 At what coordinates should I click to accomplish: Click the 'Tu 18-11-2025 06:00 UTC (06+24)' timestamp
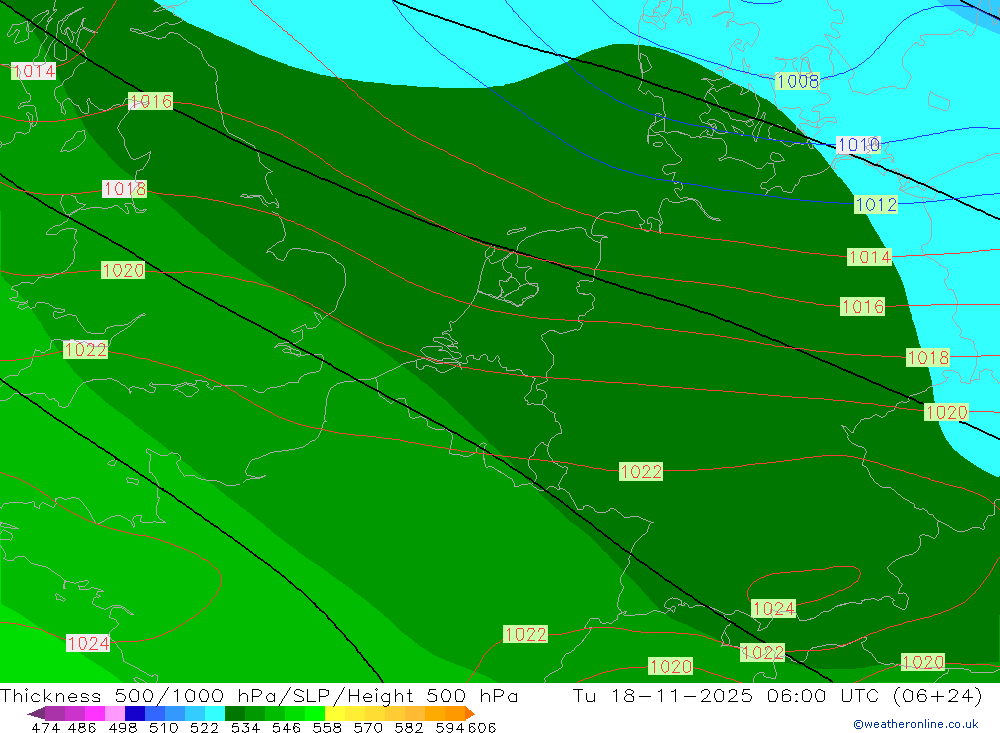[x=777, y=695]
